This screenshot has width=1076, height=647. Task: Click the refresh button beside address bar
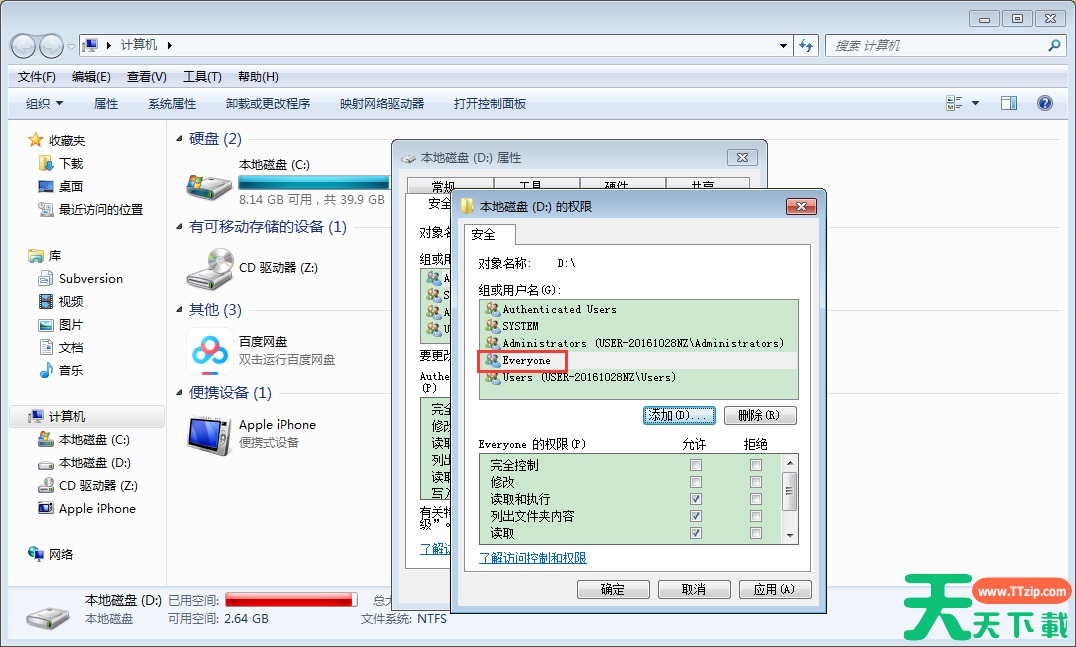click(807, 46)
